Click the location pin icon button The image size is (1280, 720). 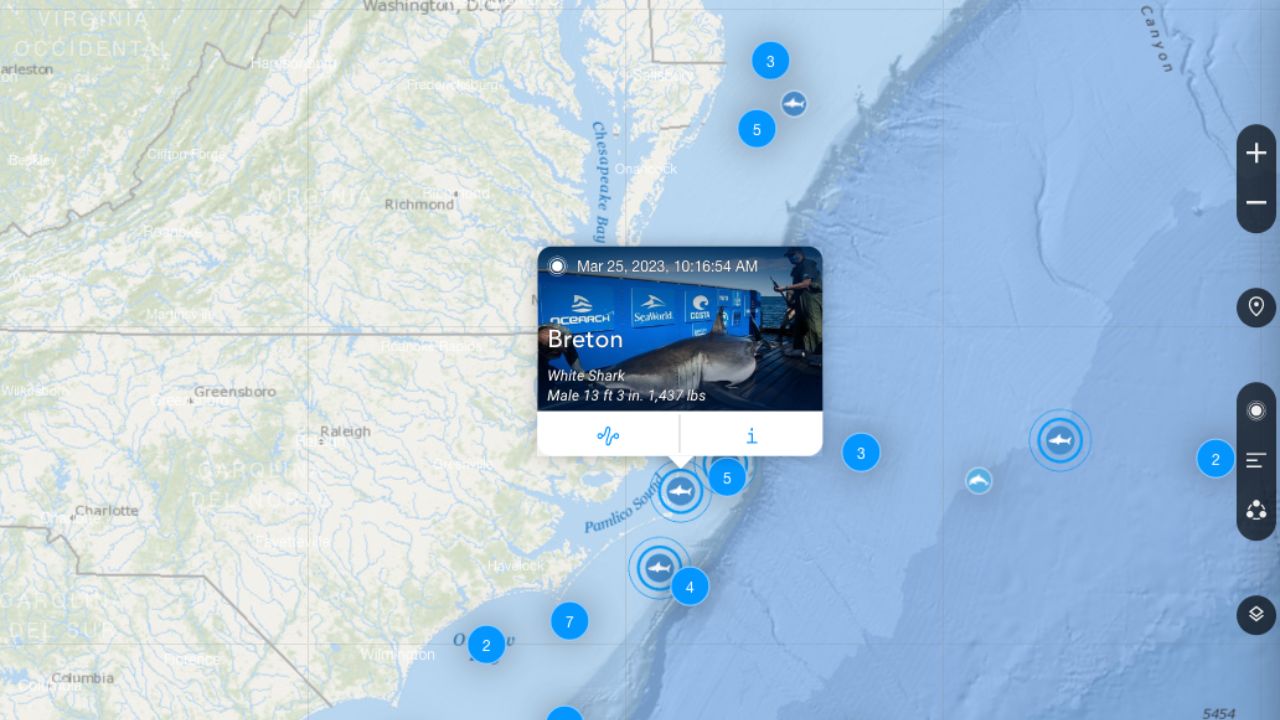pyautogui.click(x=1256, y=306)
